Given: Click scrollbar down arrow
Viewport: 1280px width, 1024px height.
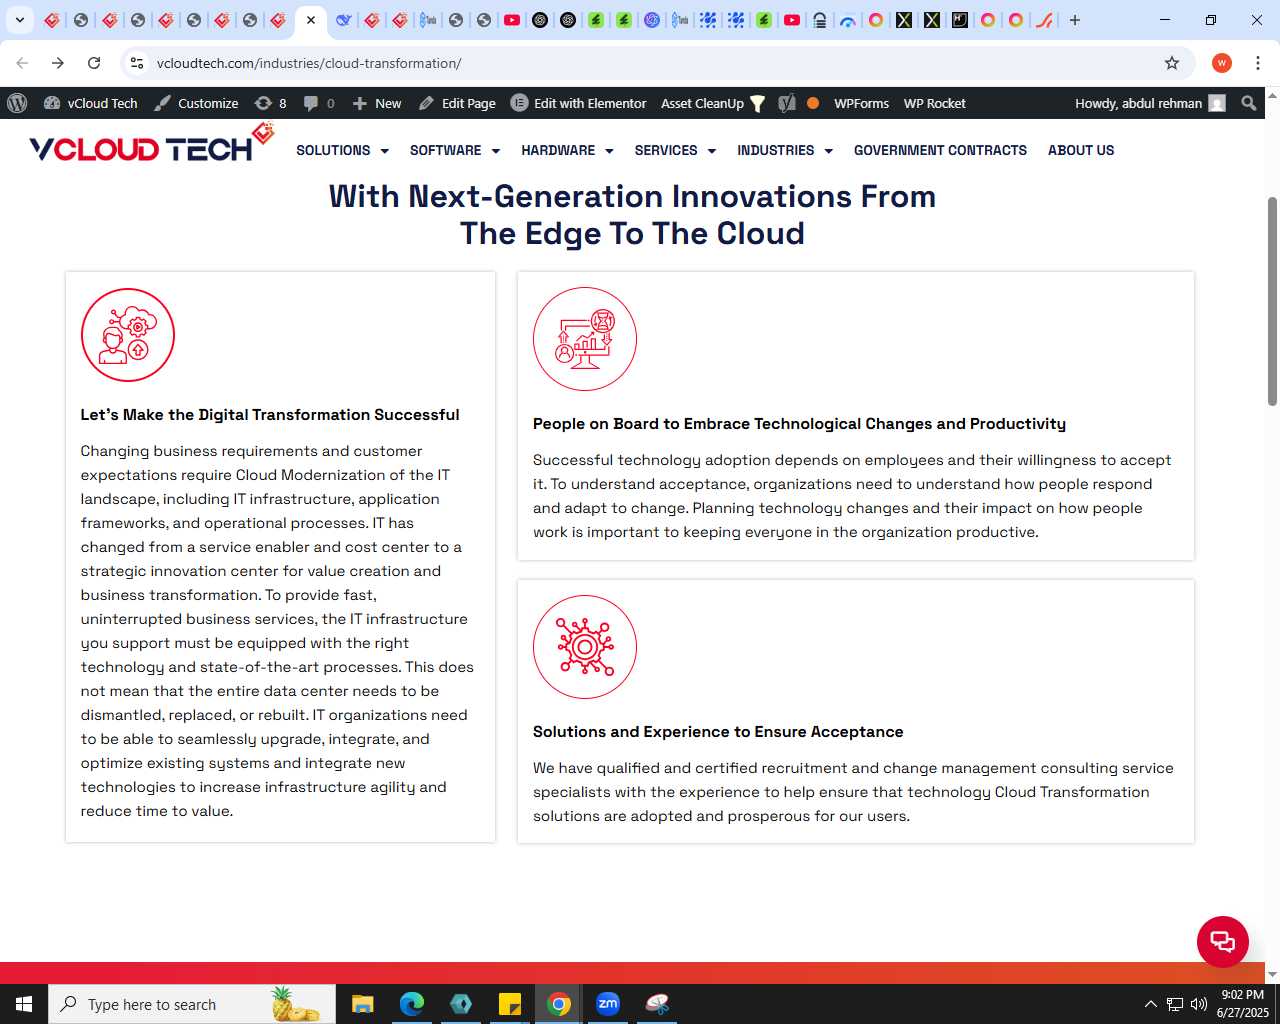Looking at the screenshot, I should pyautogui.click(x=1272, y=975).
